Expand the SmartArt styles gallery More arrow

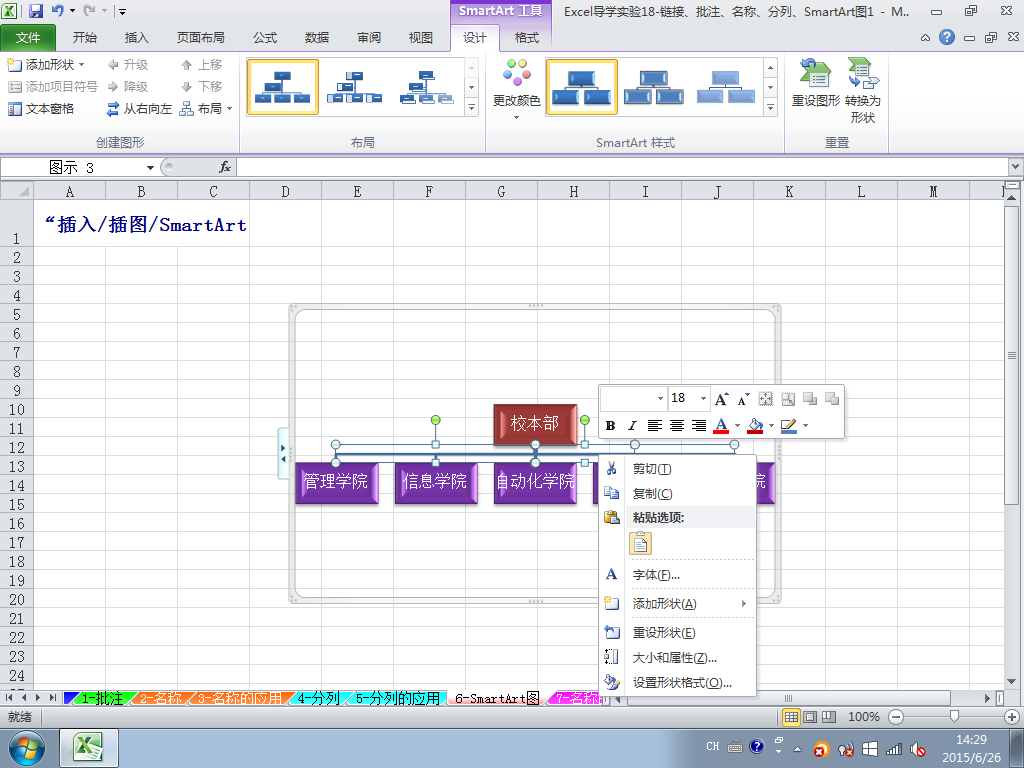pyautogui.click(x=771, y=108)
